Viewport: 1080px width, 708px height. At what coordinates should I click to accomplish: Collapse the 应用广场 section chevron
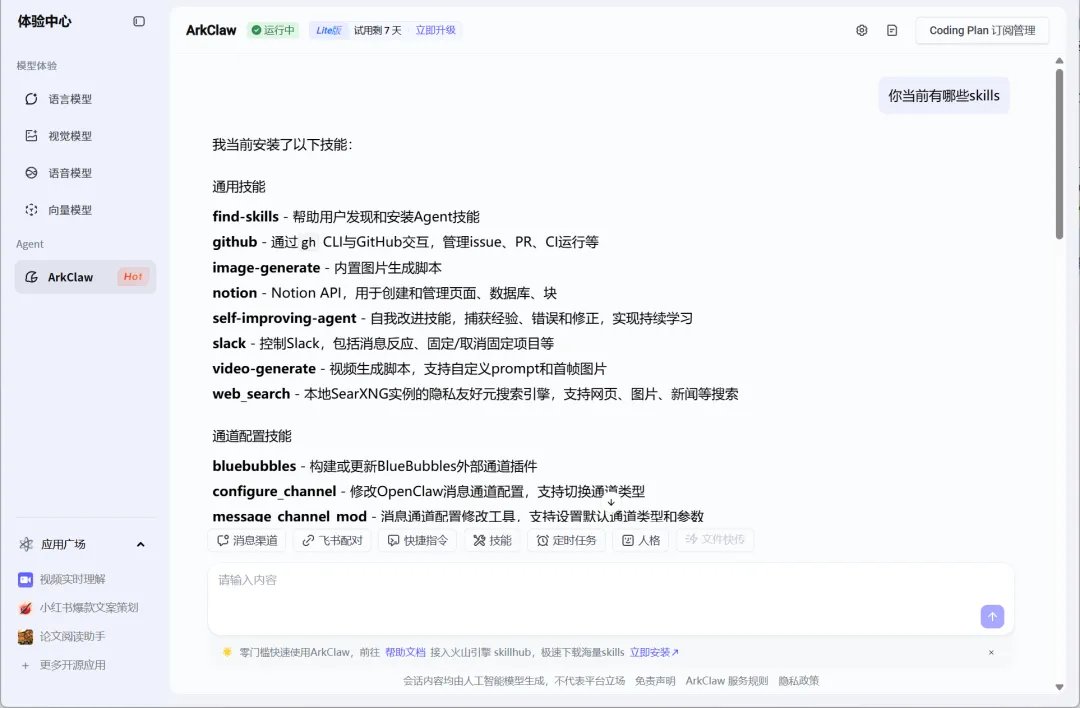pos(141,544)
